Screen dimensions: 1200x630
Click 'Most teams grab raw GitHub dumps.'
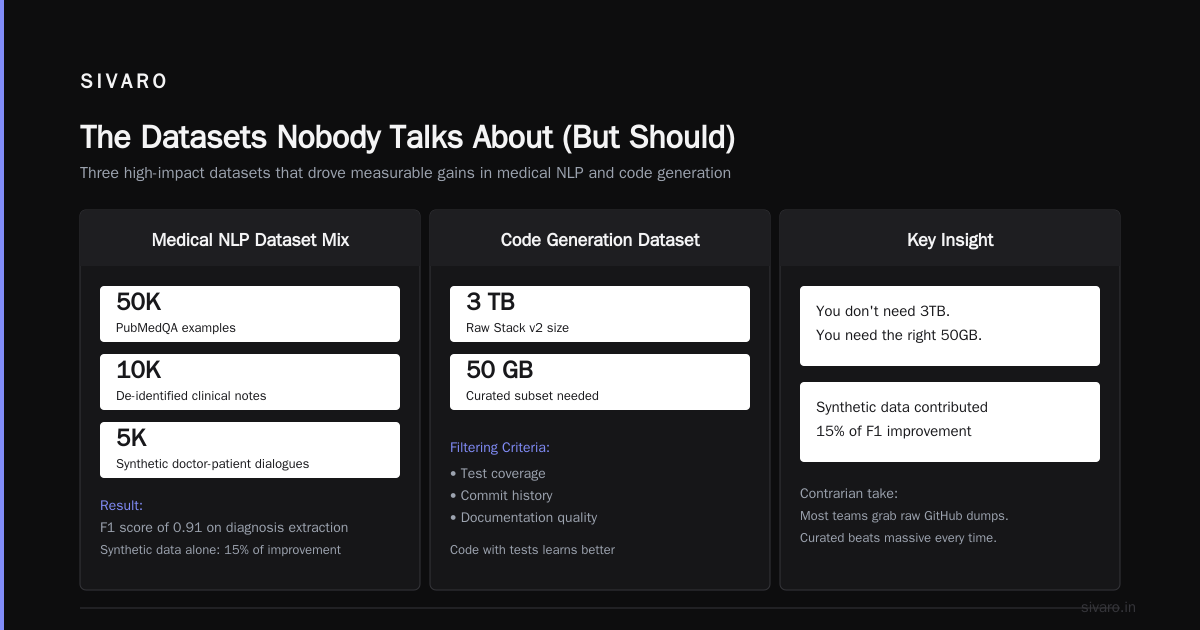pyautogui.click(x=904, y=516)
